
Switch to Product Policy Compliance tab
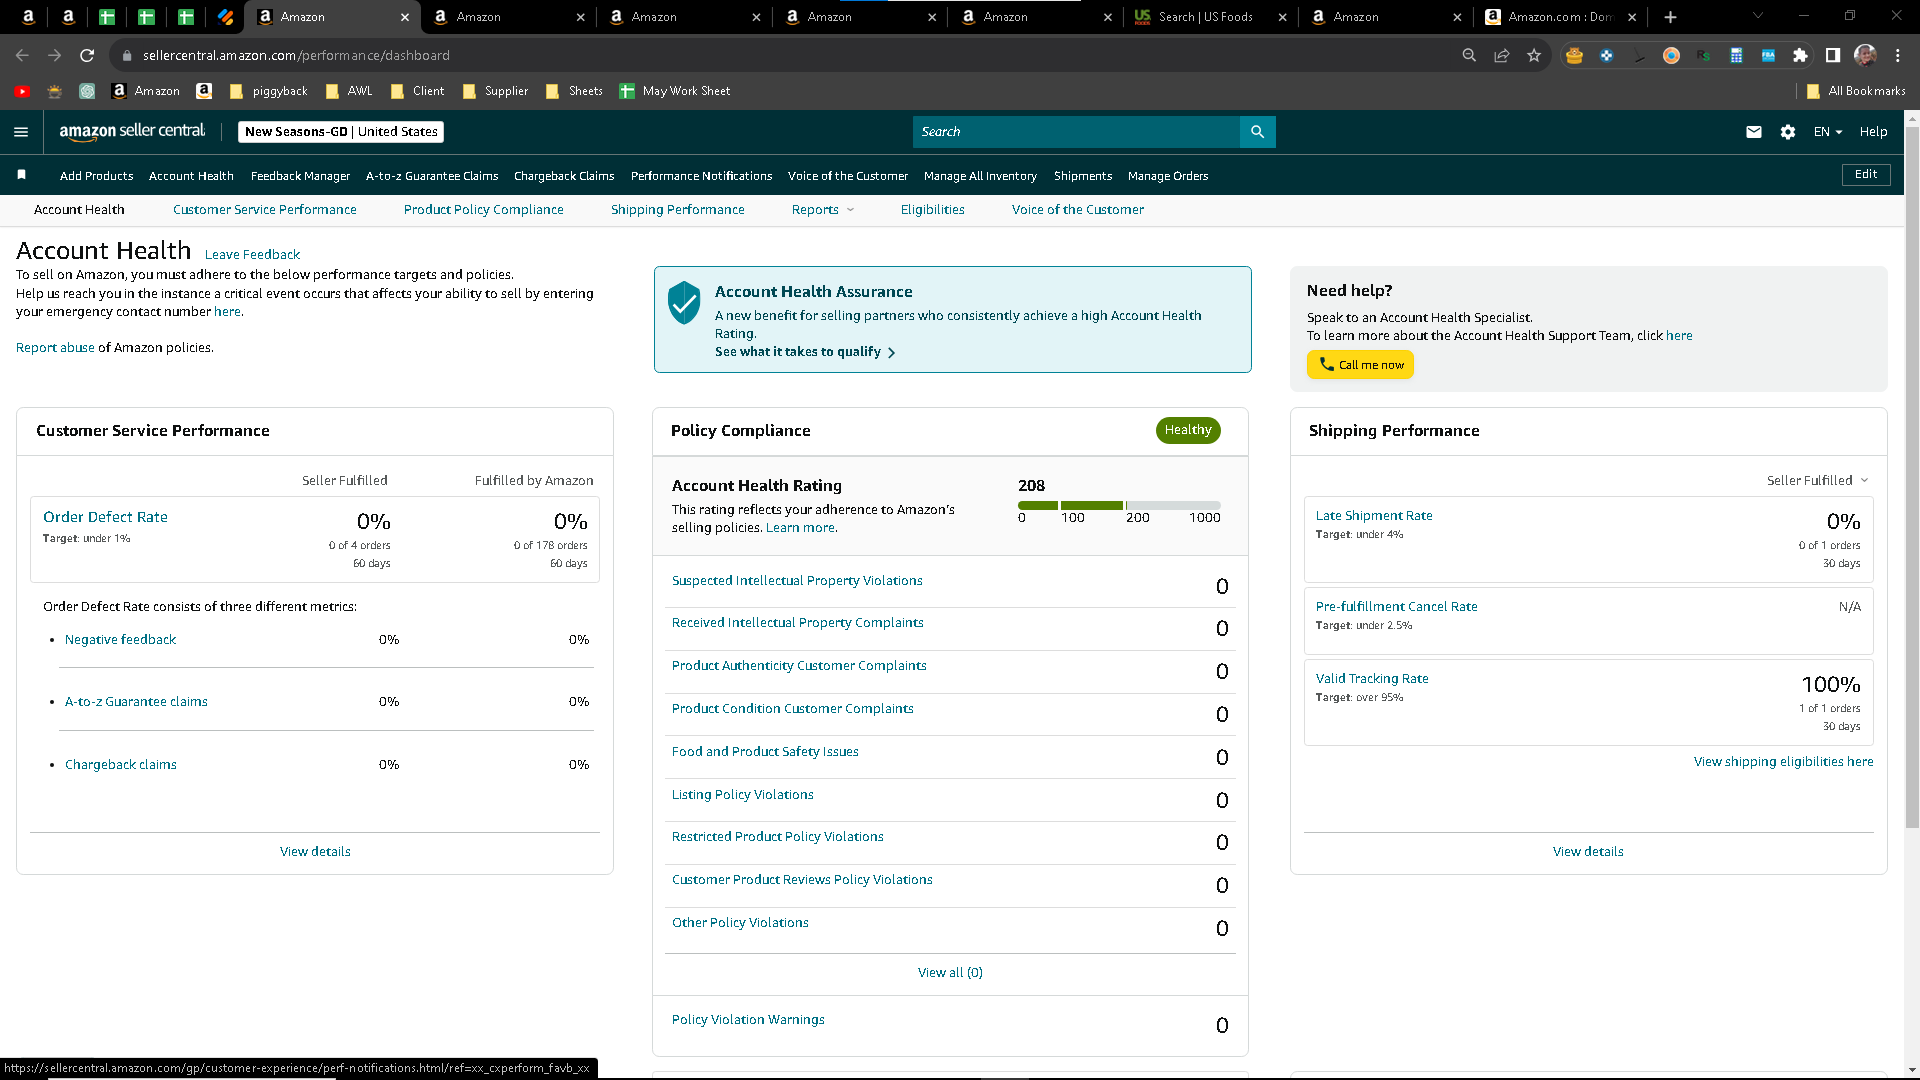coord(483,209)
